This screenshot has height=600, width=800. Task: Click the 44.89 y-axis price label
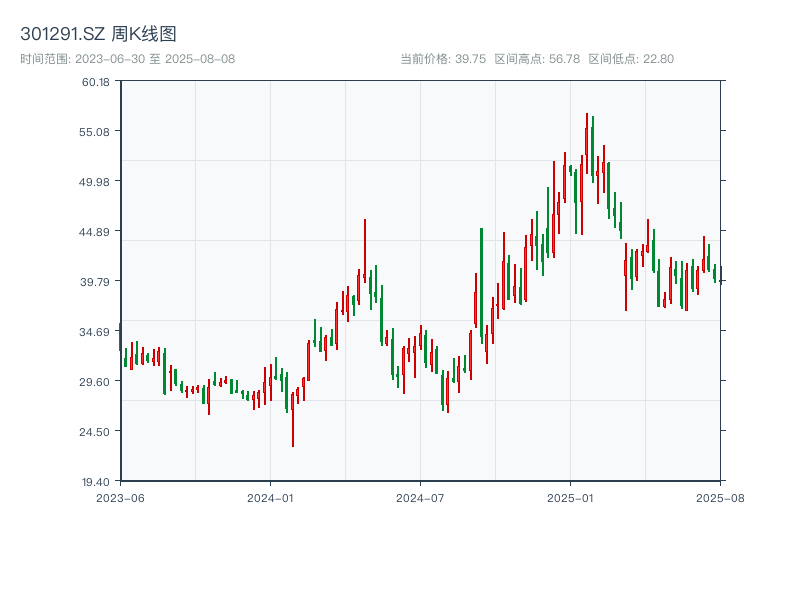96,231
